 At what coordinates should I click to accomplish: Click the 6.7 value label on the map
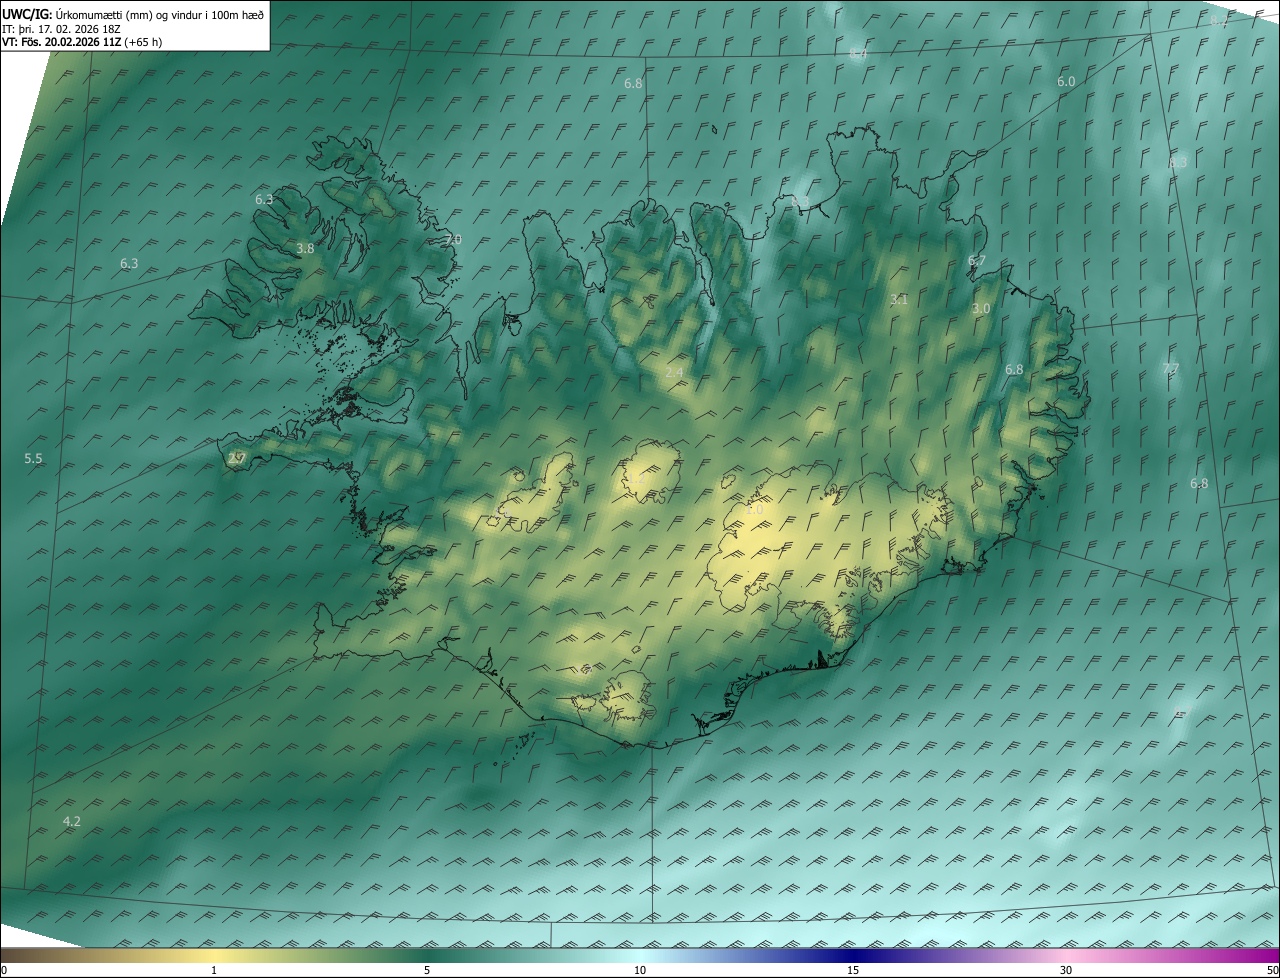point(976,261)
